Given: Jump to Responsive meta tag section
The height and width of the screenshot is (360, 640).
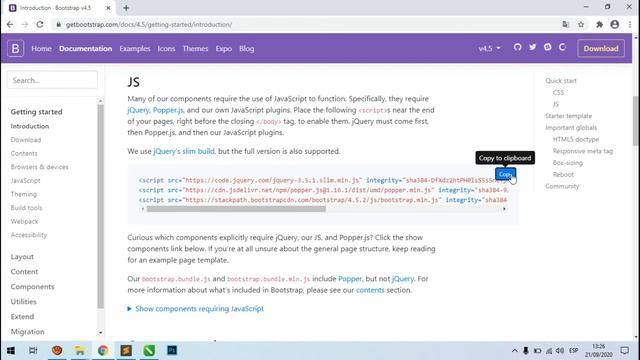Looking at the screenshot, I should [582, 151].
